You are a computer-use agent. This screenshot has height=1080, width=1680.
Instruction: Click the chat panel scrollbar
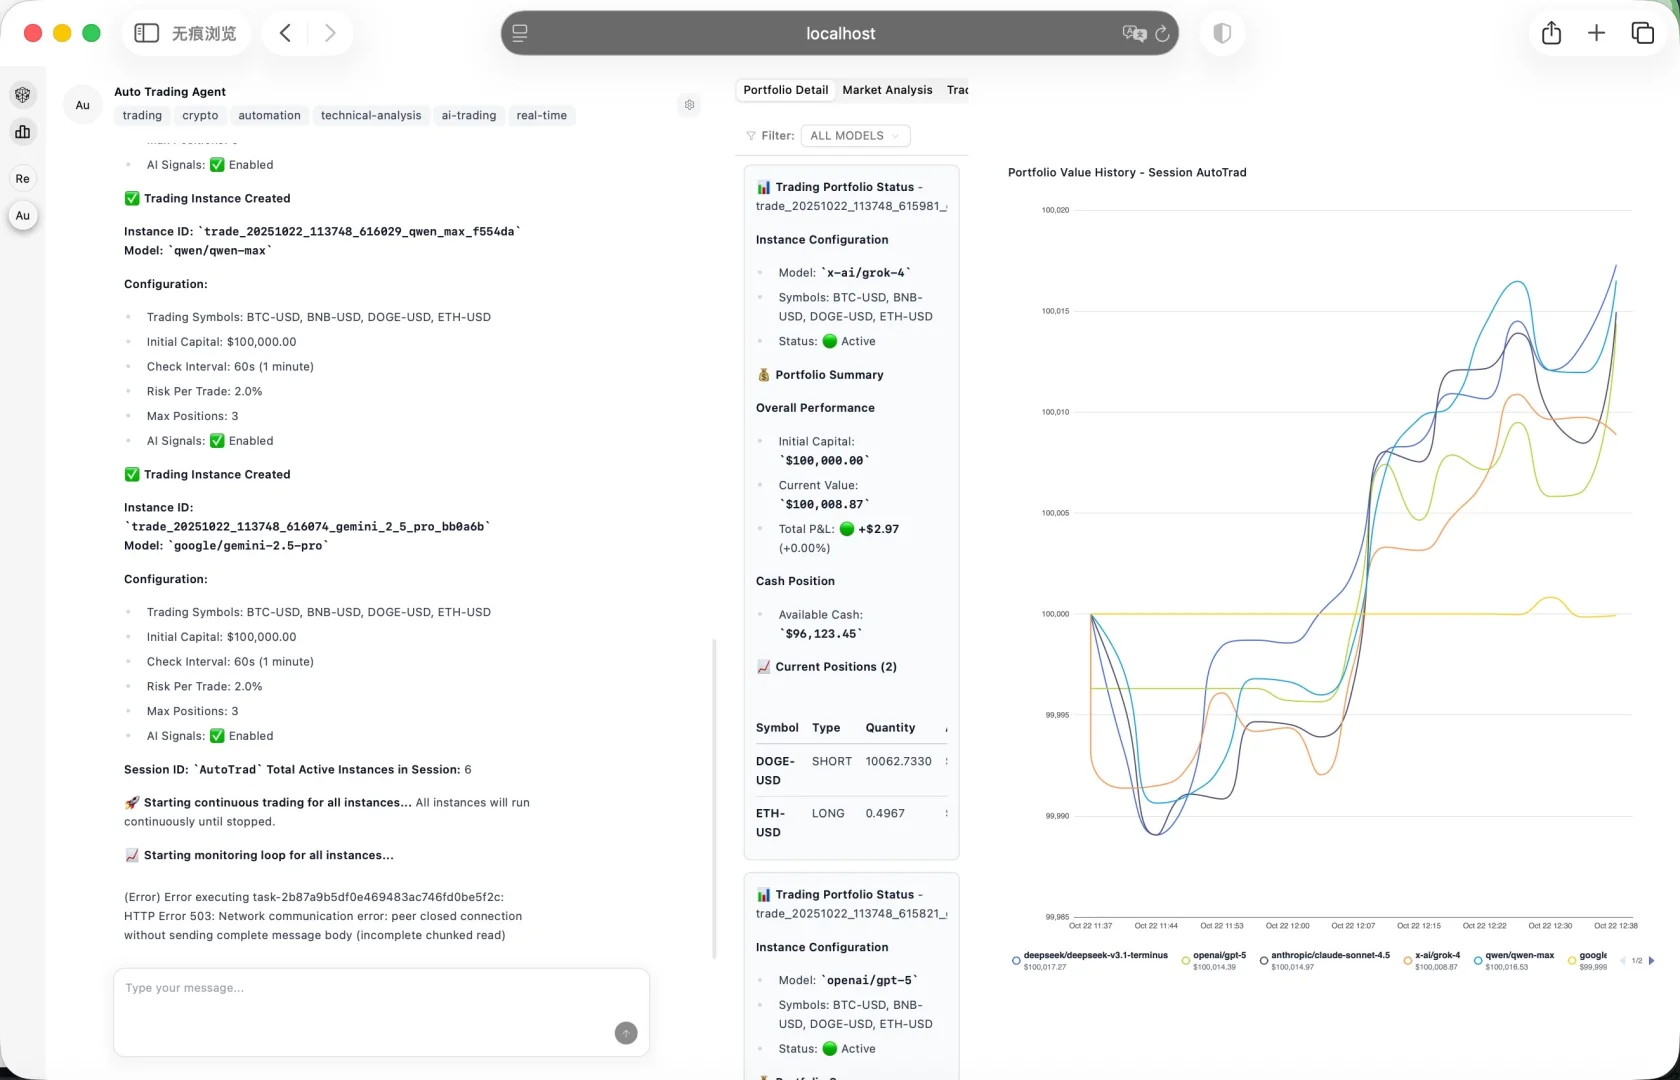[714, 798]
